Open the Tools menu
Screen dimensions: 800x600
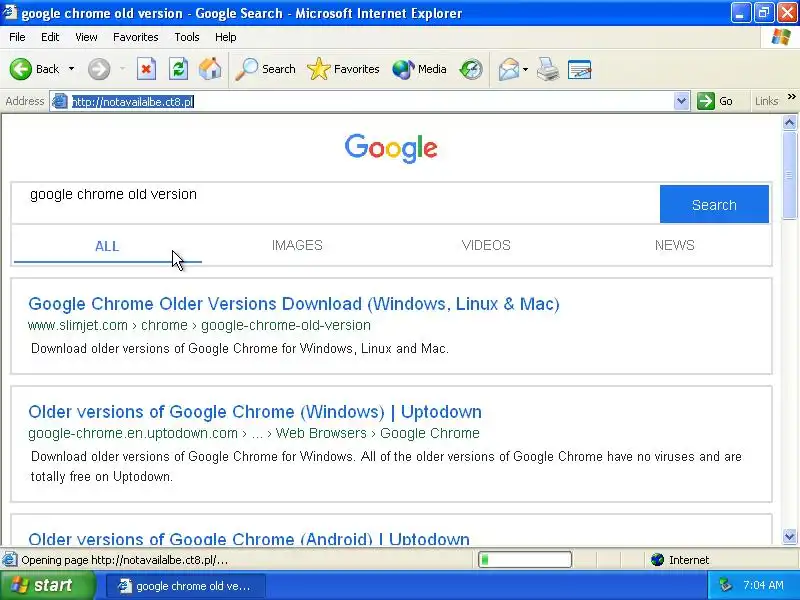[187, 37]
